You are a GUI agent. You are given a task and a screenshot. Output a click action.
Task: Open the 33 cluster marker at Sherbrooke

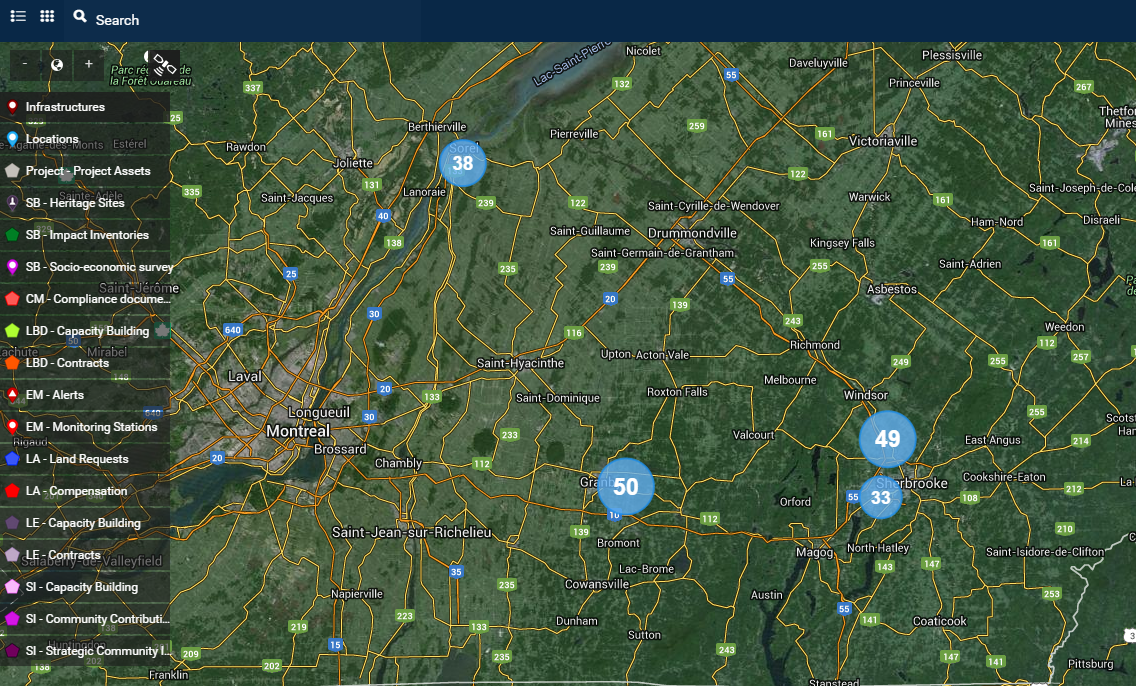[x=880, y=498]
